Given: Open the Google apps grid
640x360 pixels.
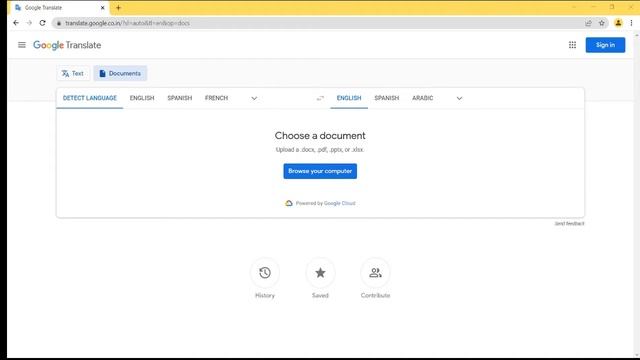Looking at the screenshot, I should click(x=572, y=45).
